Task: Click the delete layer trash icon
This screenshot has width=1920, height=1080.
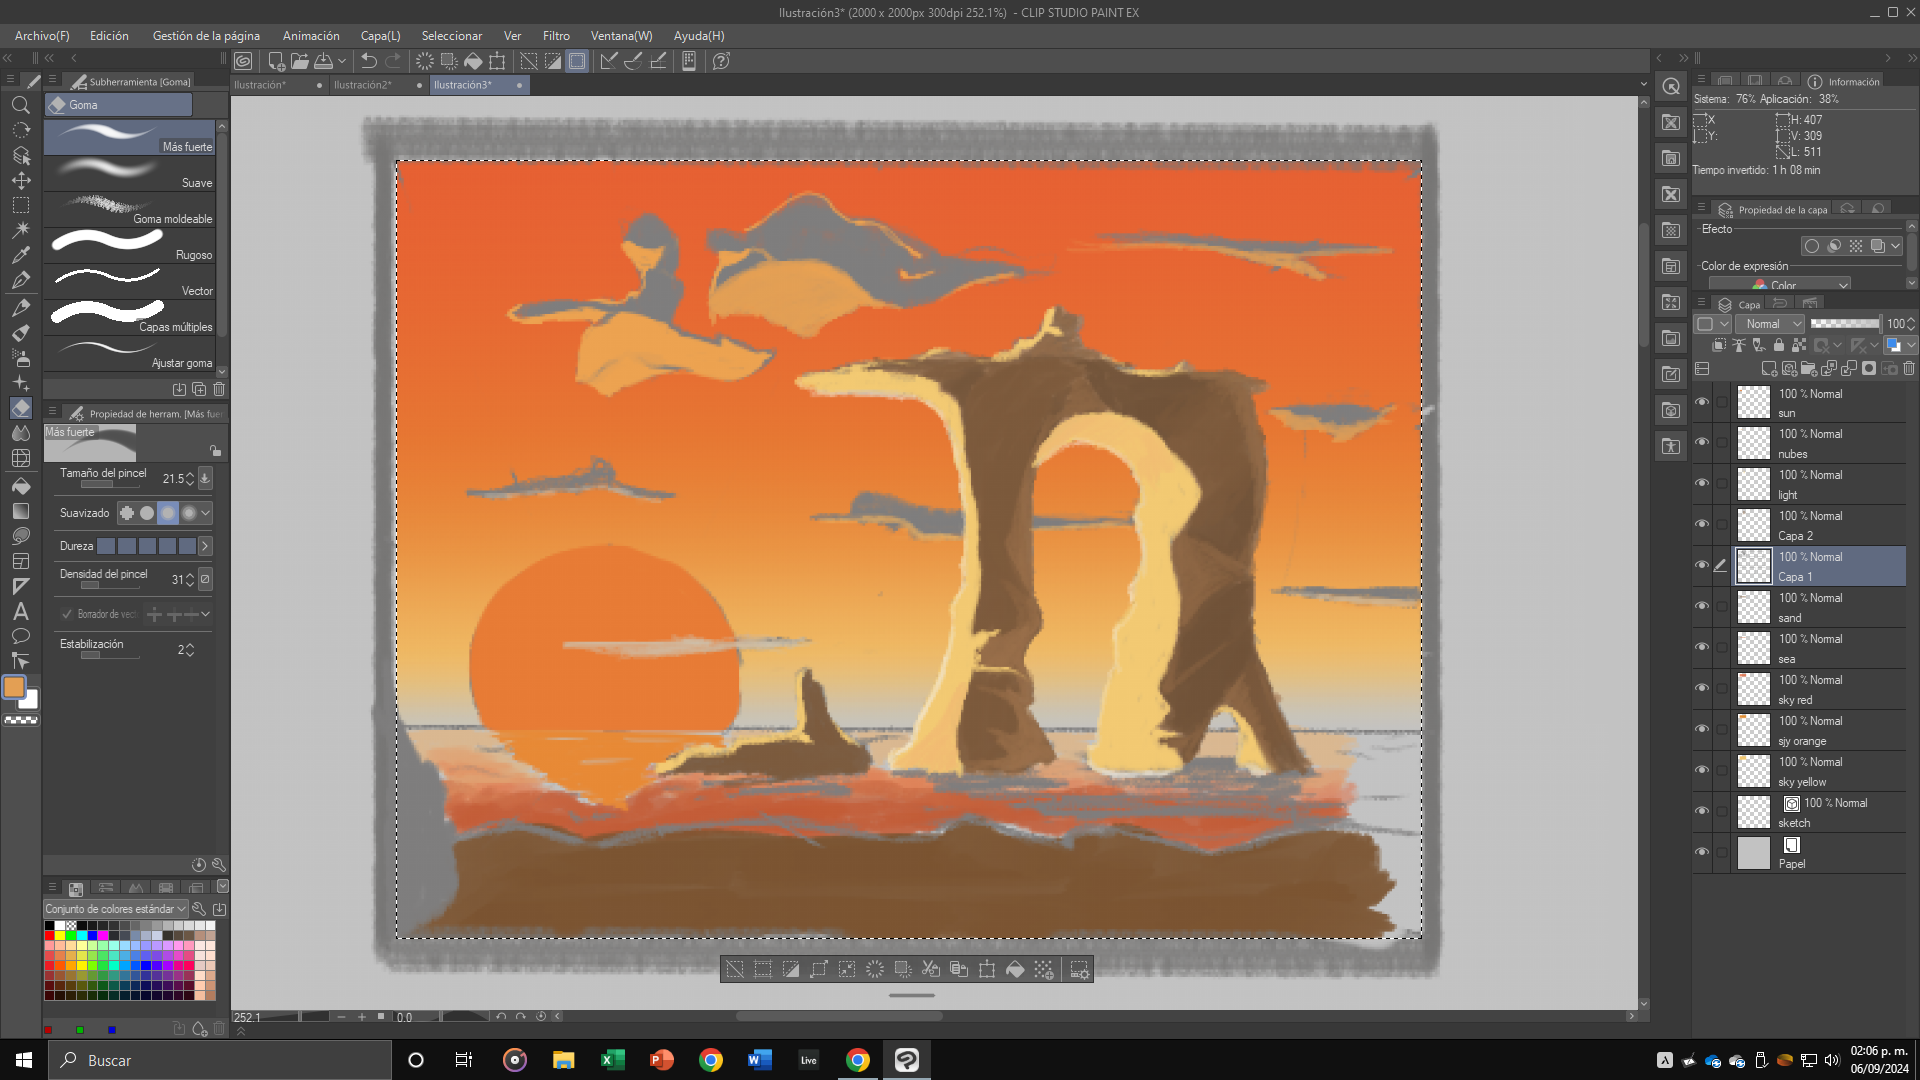Action: pos(1909,369)
